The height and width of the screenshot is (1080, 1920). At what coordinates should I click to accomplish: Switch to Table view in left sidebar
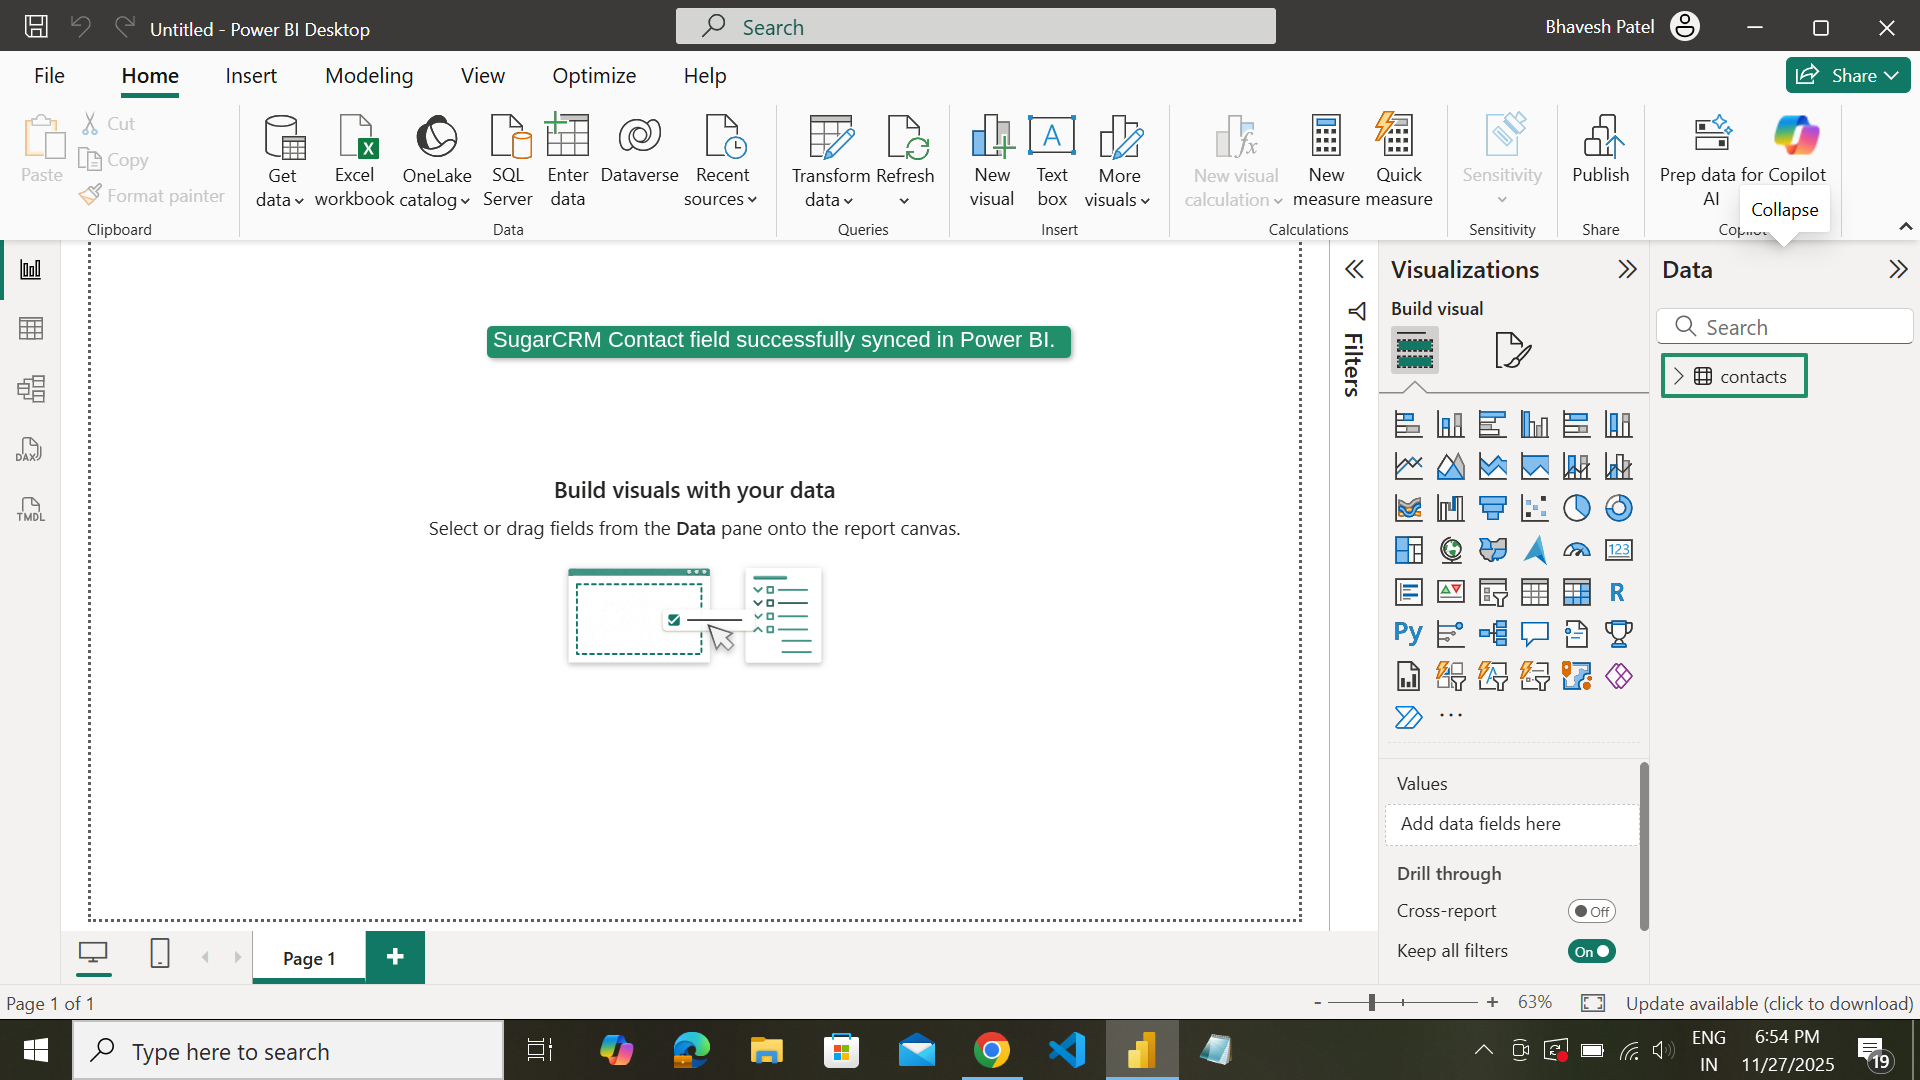click(31, 328)
